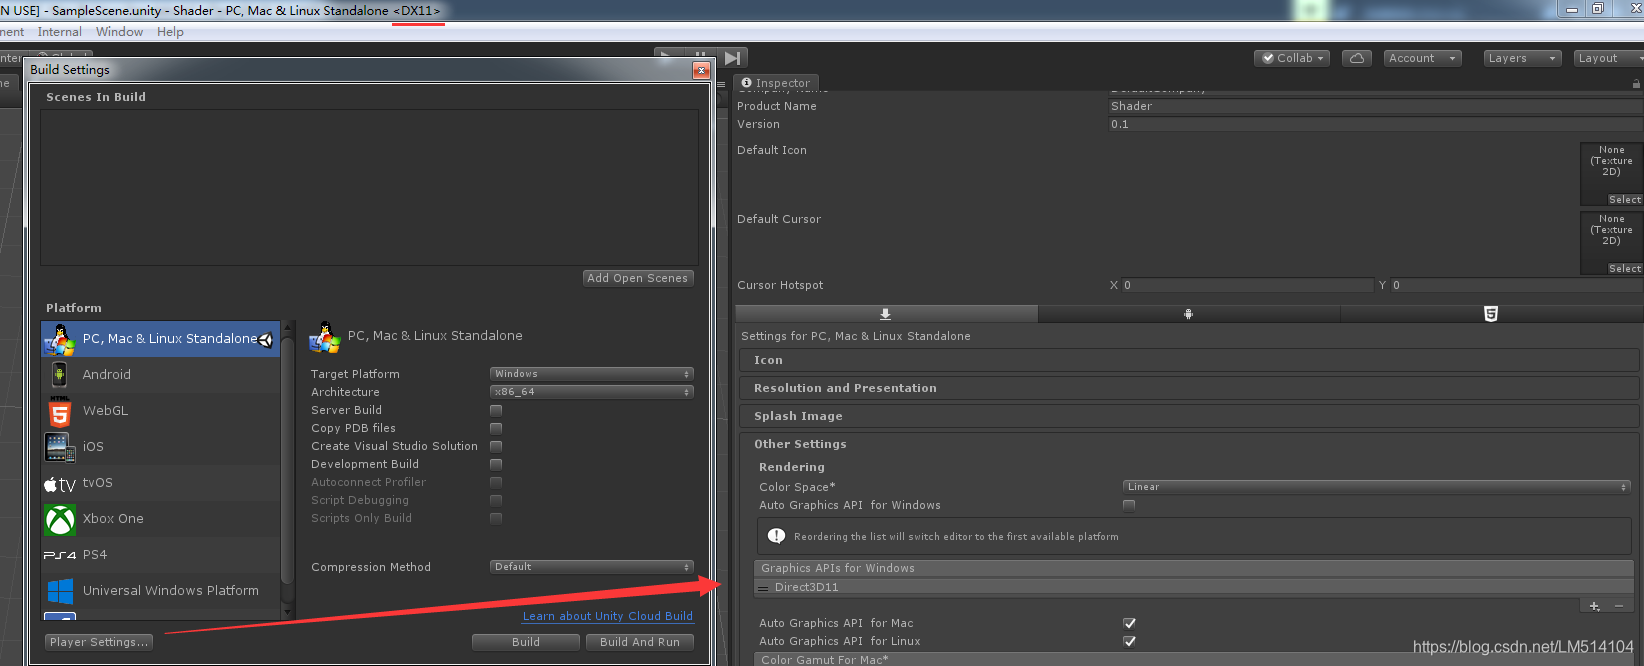The width and height of the screenshot is (1644, 666).
Task: Open the Compression Method dropdown
Action: [x=592, y=567]
